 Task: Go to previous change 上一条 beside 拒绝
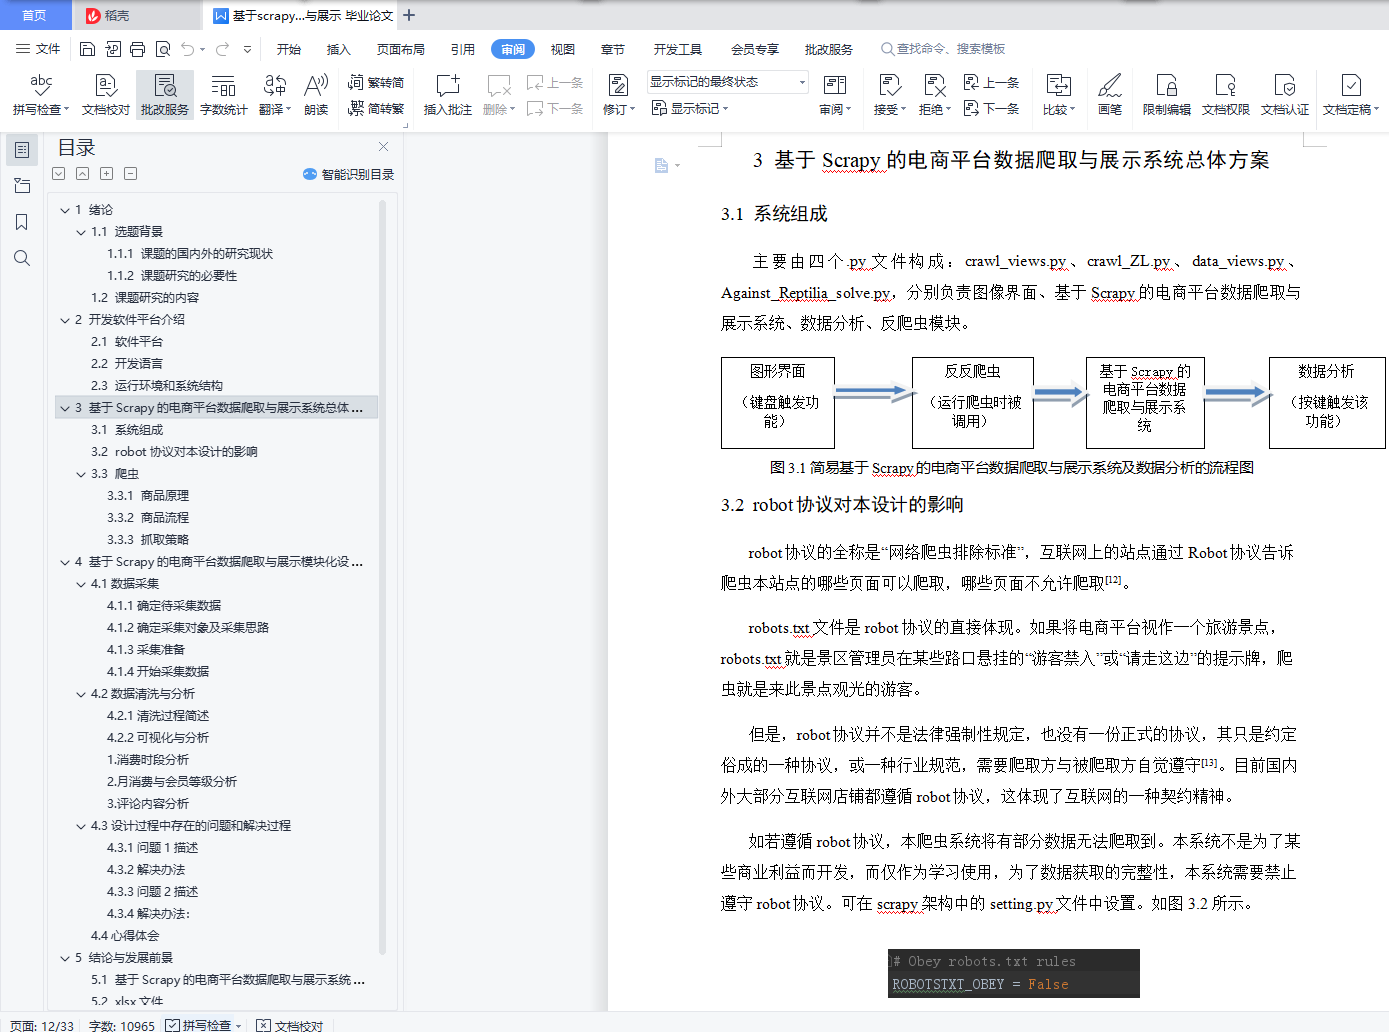[x=991, y=82]
